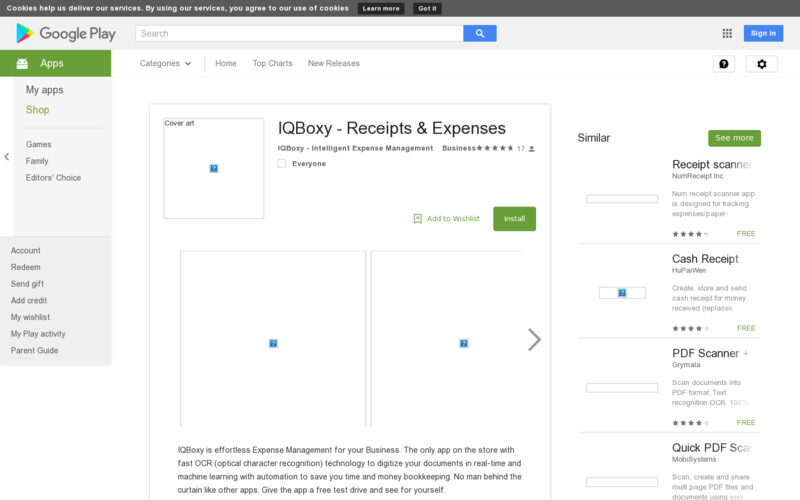Screen dimensions: 800x500
Task: Open the New Releases tab
Action: (x=334, y=63)
